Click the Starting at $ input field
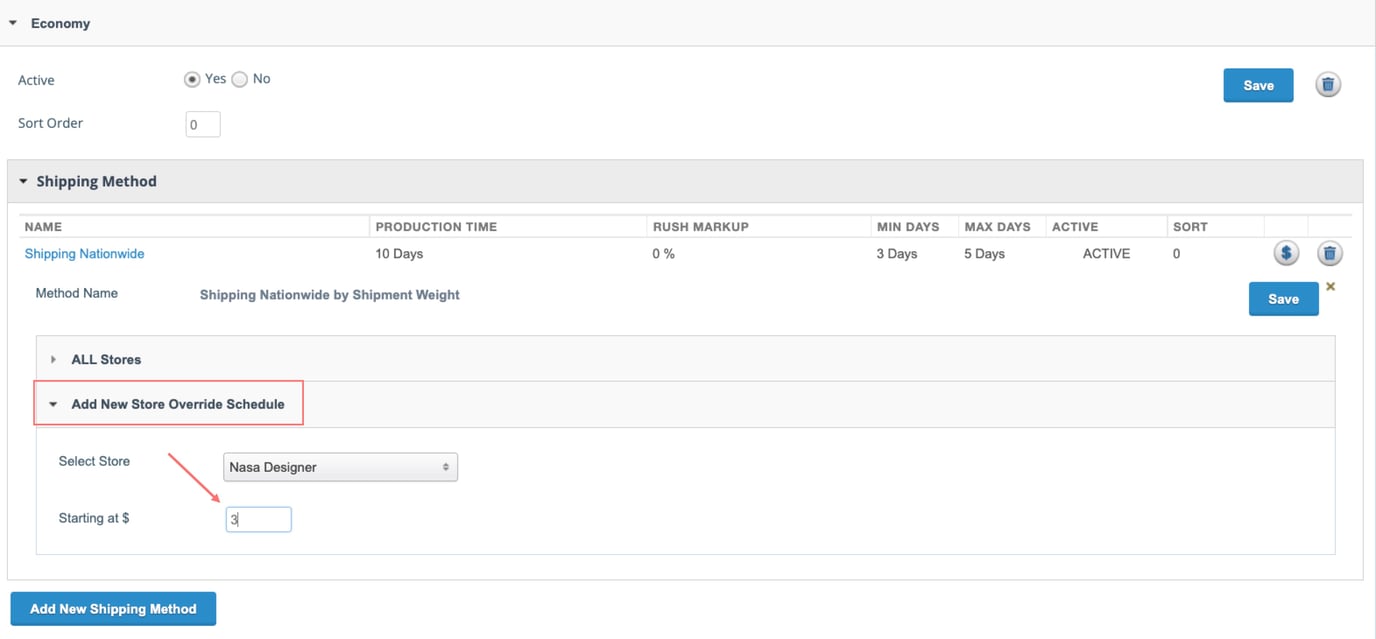The height and width of the screenshot is (639, 1376). coord(258,519)
